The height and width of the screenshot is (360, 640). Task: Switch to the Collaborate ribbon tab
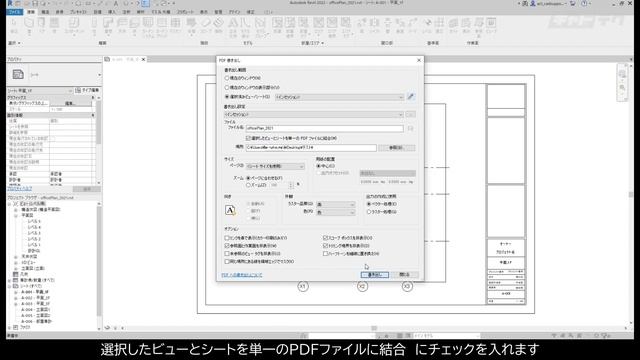185,12
